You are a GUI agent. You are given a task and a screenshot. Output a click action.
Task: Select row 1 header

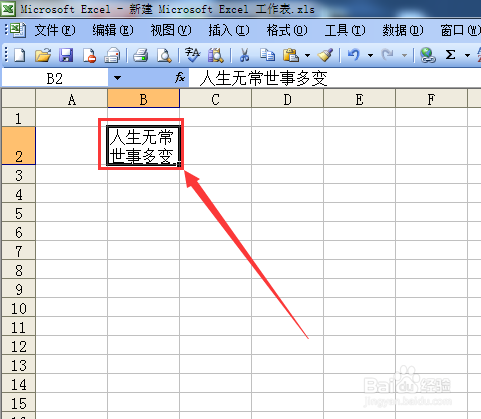click(18, 118)
